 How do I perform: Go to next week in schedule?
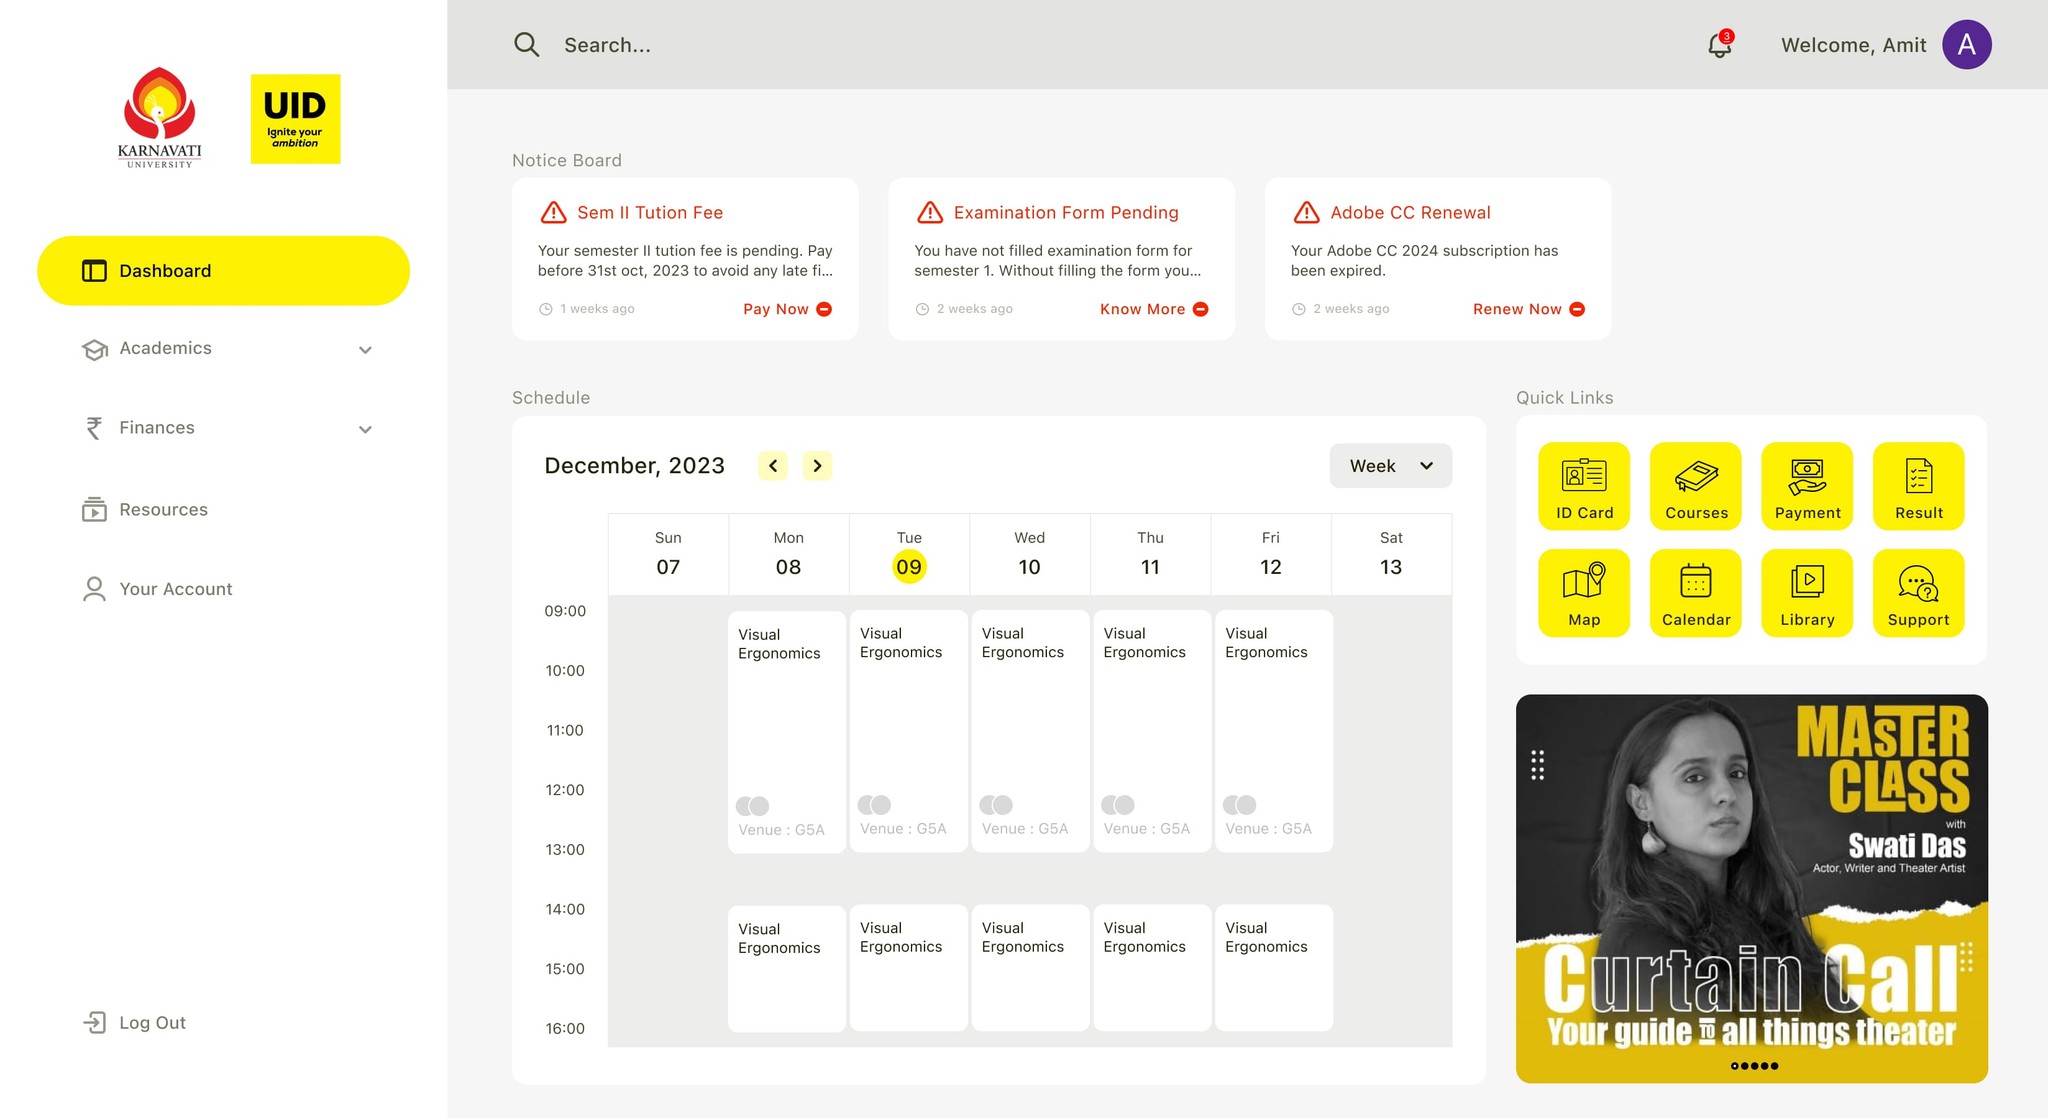pos(817,466)
